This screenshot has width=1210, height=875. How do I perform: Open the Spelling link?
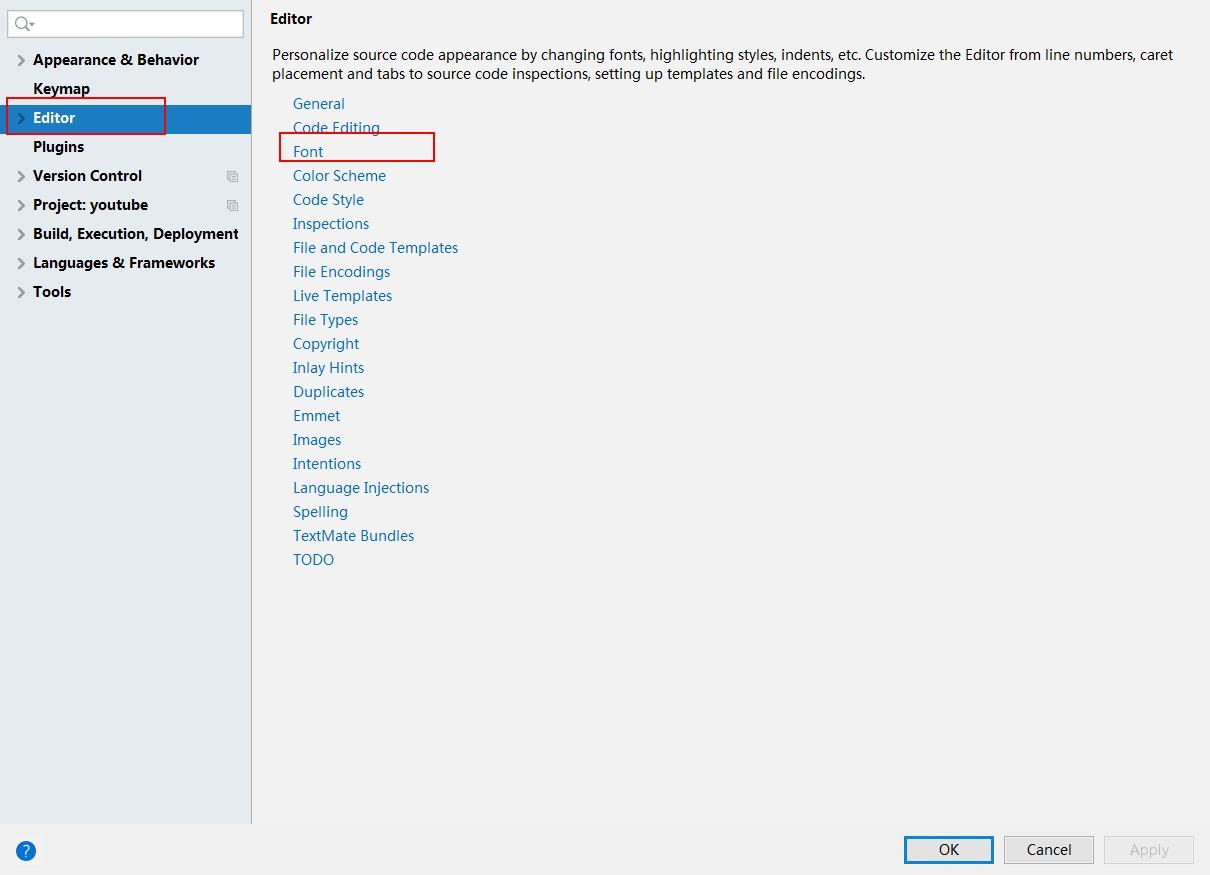tap(320, 512)
